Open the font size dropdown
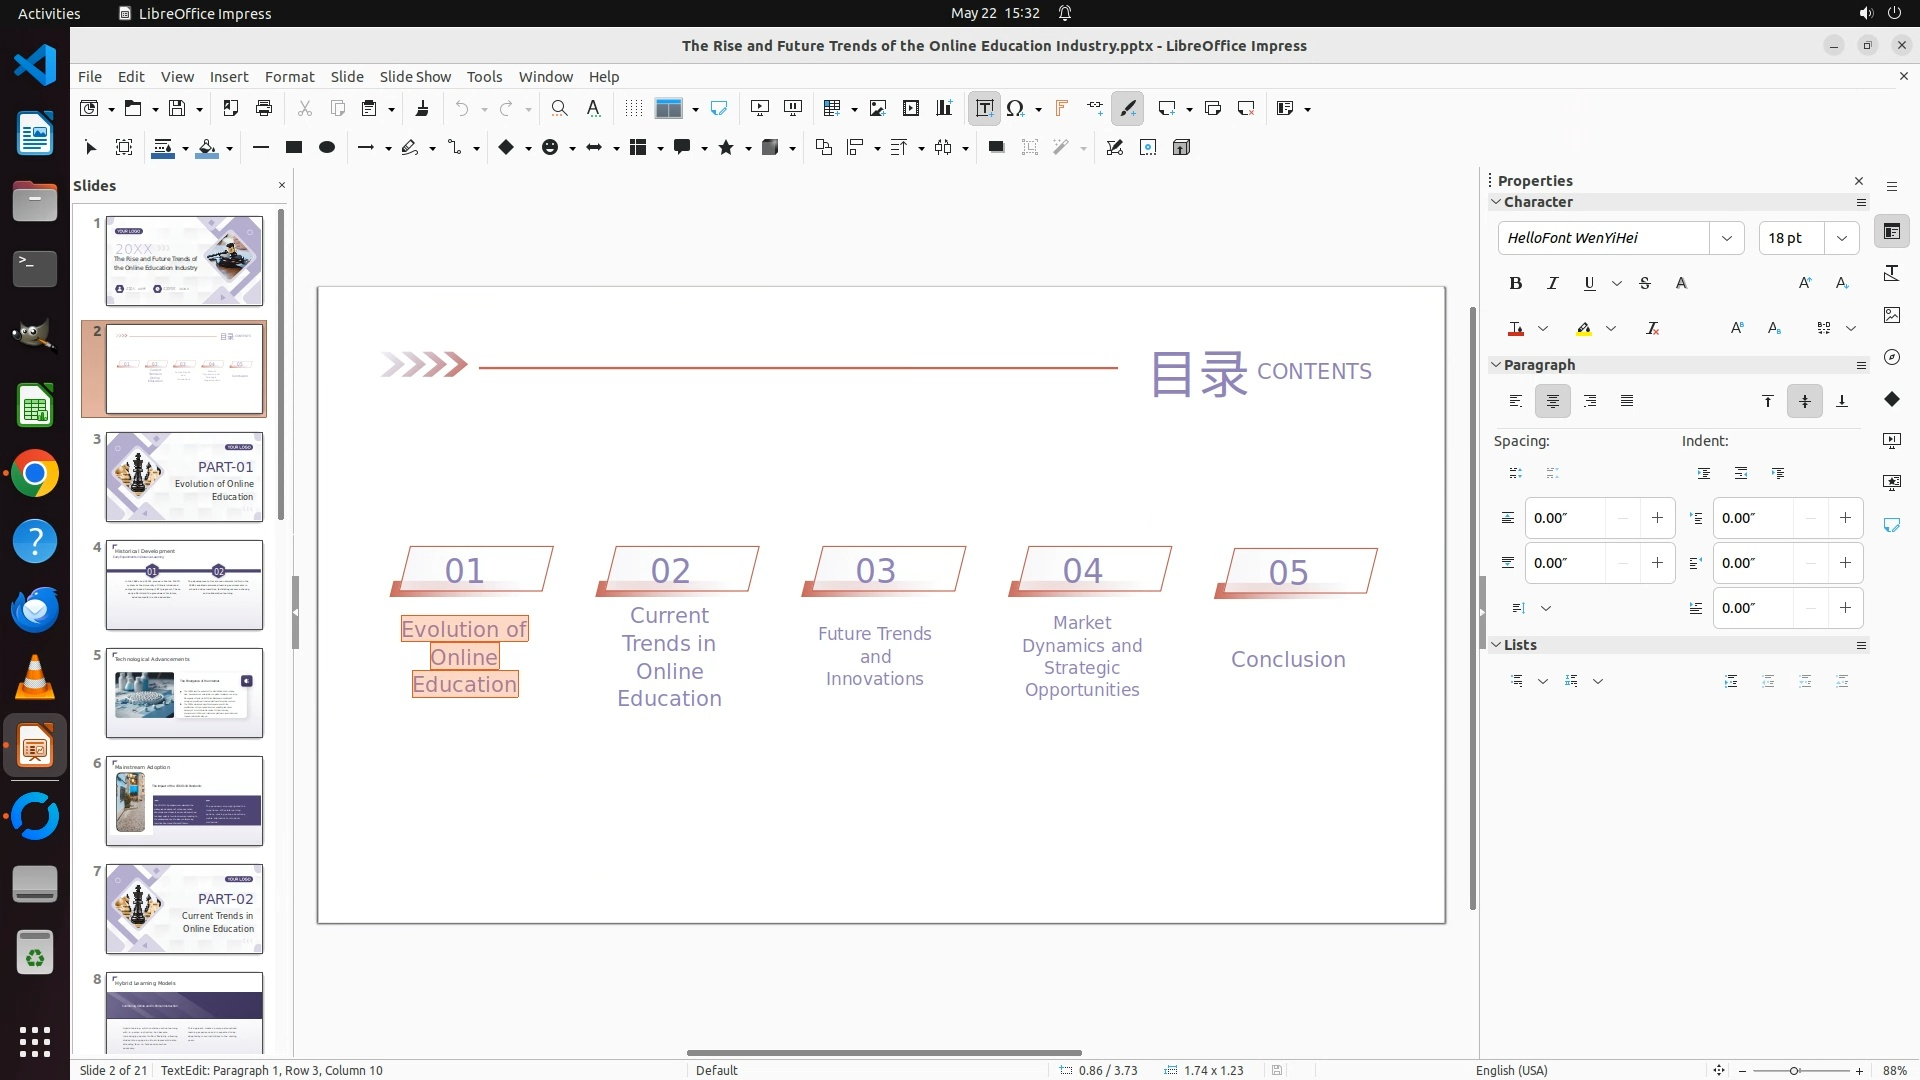This screenshot has width=1920, height=1080. pos(1842,238)
